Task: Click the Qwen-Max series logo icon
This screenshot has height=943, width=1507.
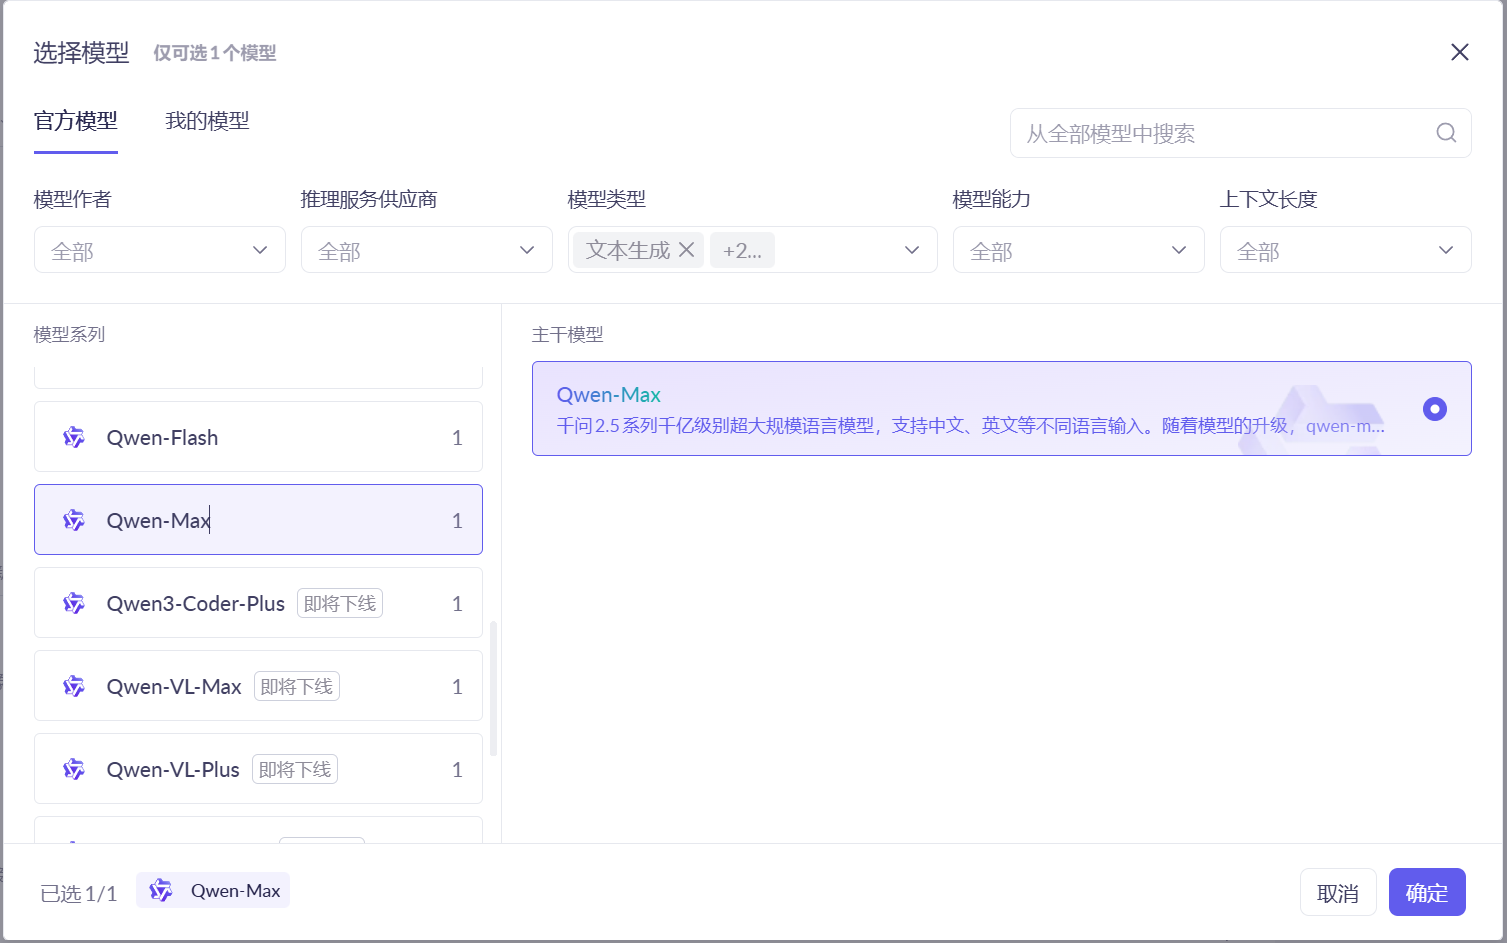Action: (74, 520)
